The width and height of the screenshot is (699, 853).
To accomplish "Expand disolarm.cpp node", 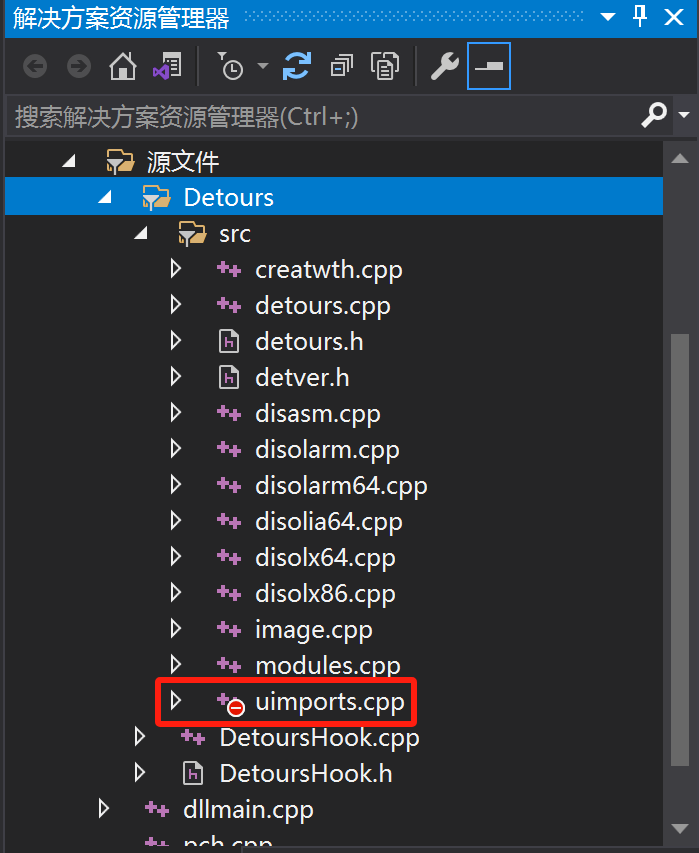I will click(176, 448).
